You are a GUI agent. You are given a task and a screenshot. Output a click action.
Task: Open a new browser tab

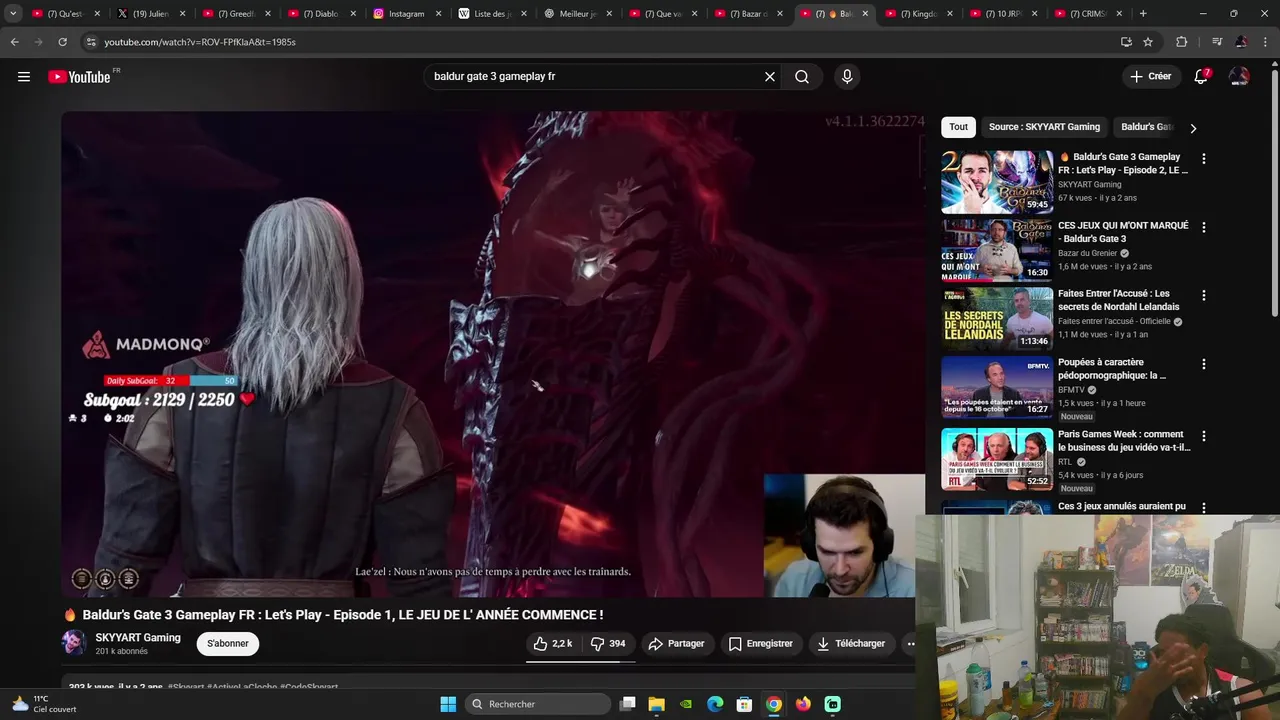(x=1143, y=14)
